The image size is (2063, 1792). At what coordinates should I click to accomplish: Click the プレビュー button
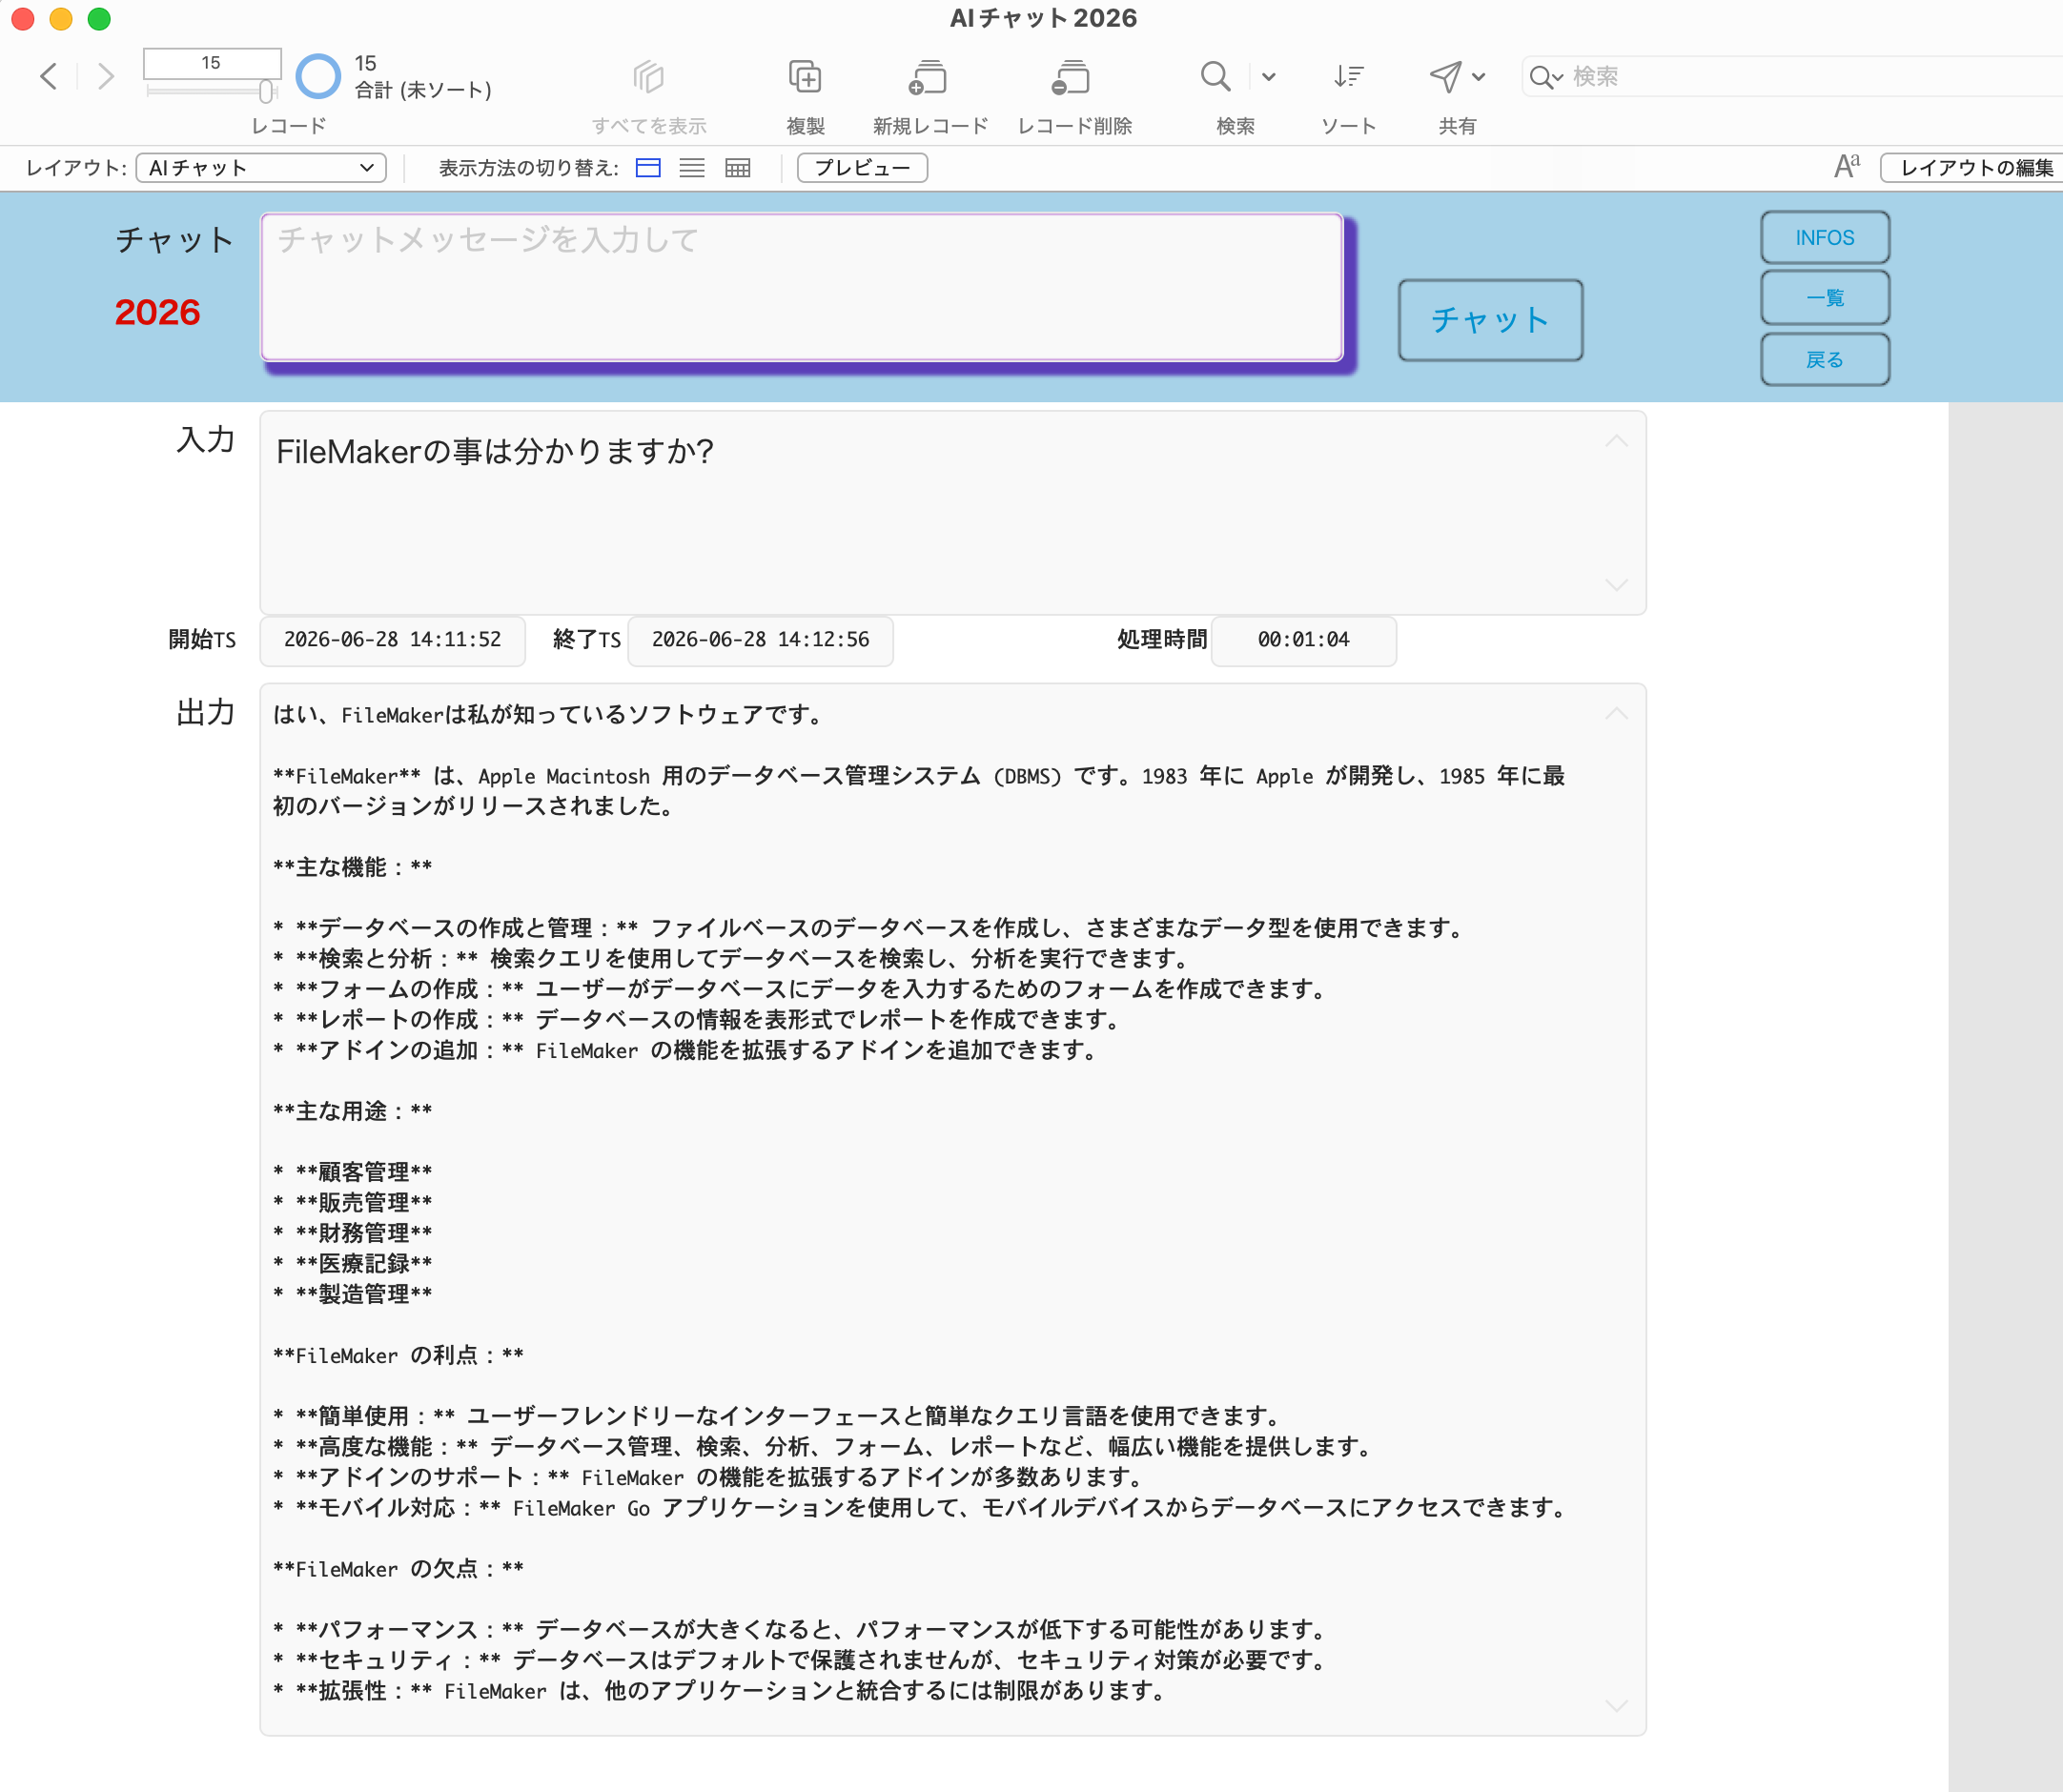click(862, 168)
